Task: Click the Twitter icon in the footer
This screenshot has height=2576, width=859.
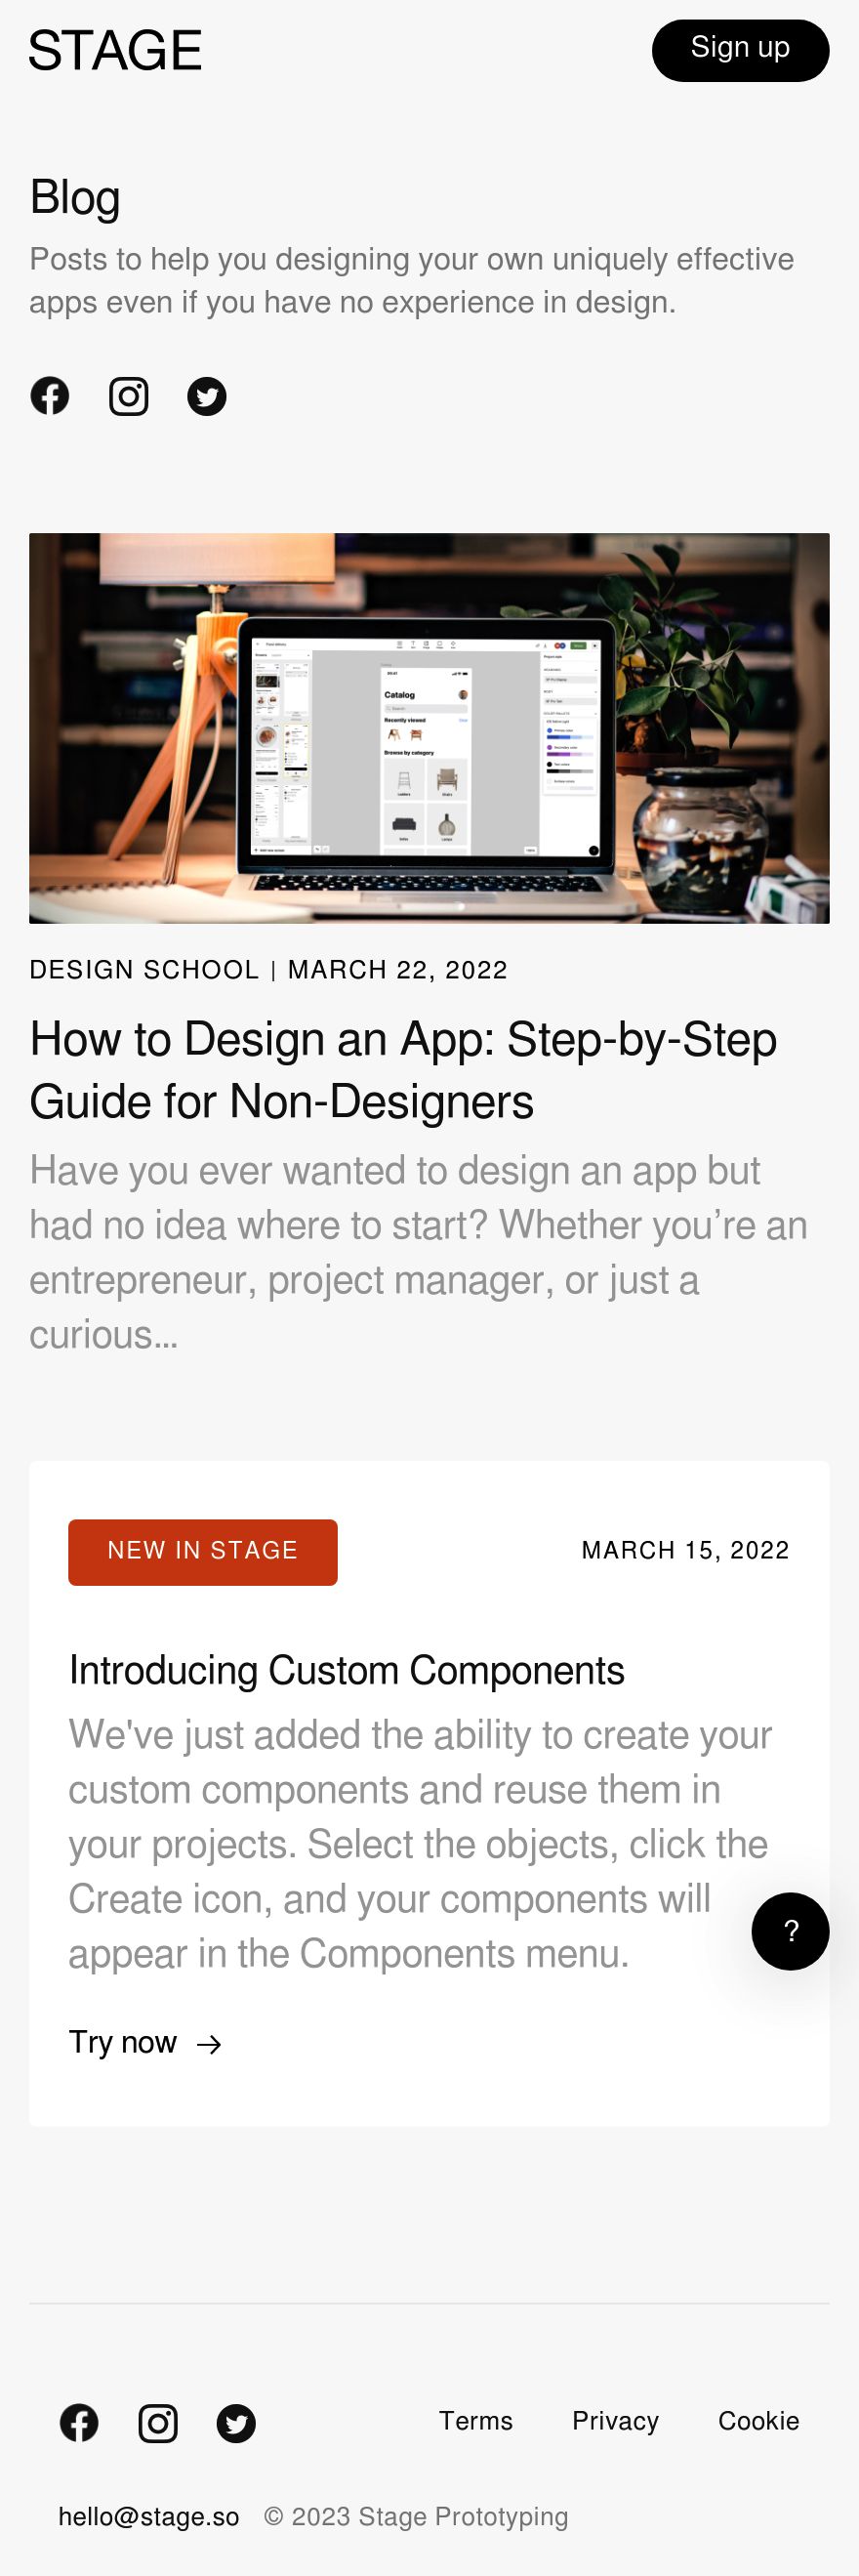Action: point(236,2423)
